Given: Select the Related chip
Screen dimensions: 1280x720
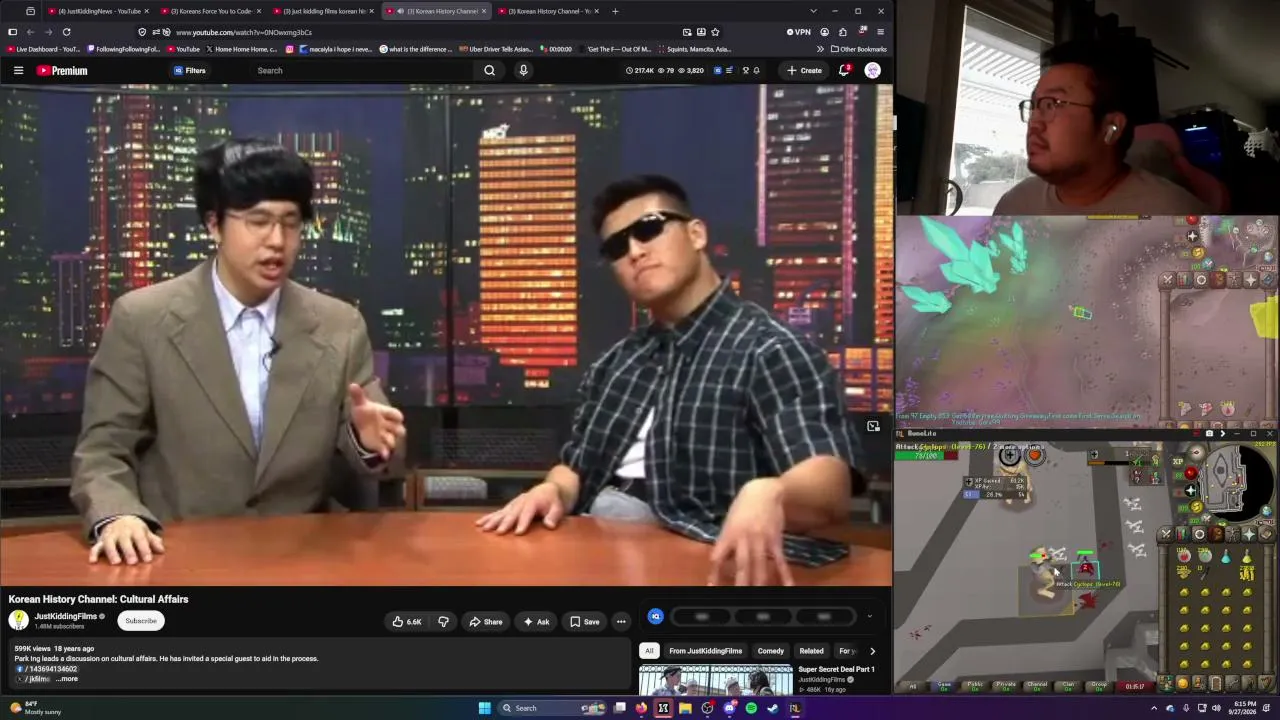Looking at the screenshot, I should pyautogui.click(x=811, y=651).
